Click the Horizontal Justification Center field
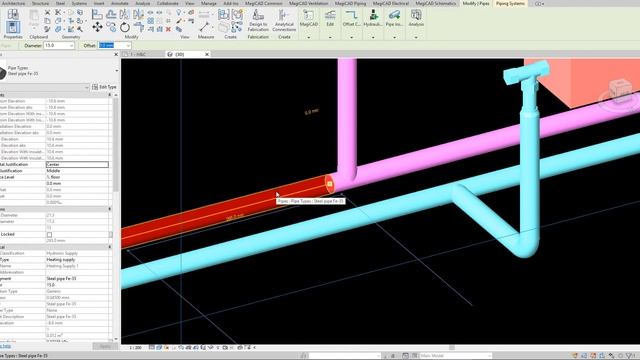This screenshot has width=640, height=360. (x=77, y=164)
